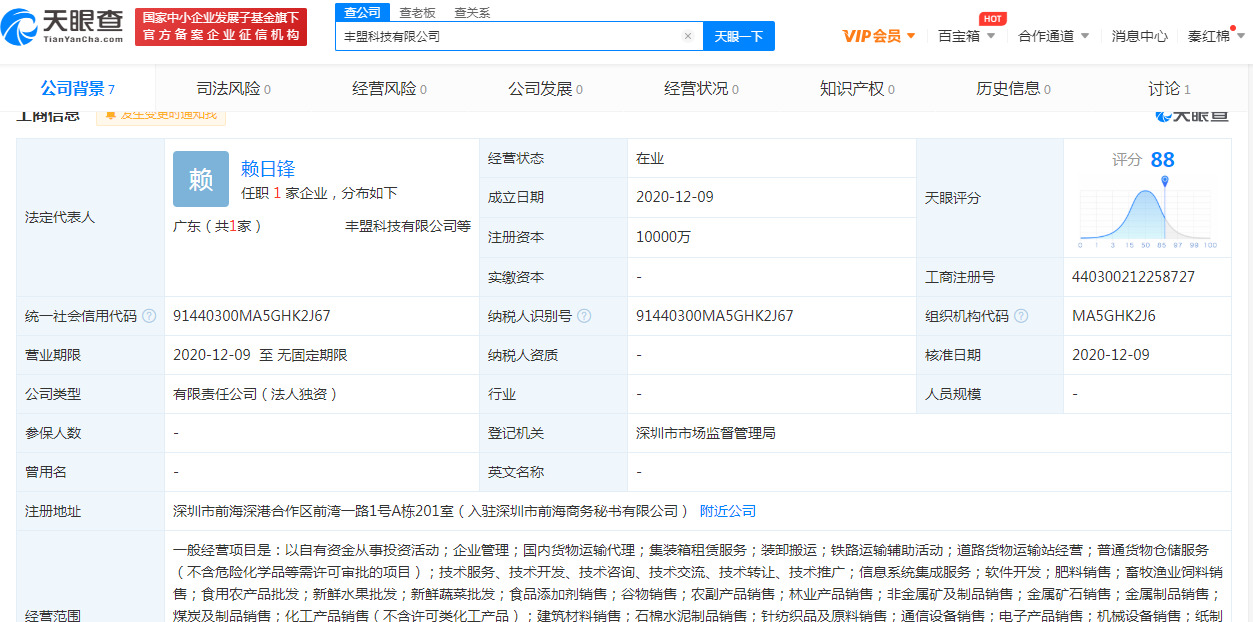Click the help icon next to 统一社会信用代码

click(x=149, y=316)
